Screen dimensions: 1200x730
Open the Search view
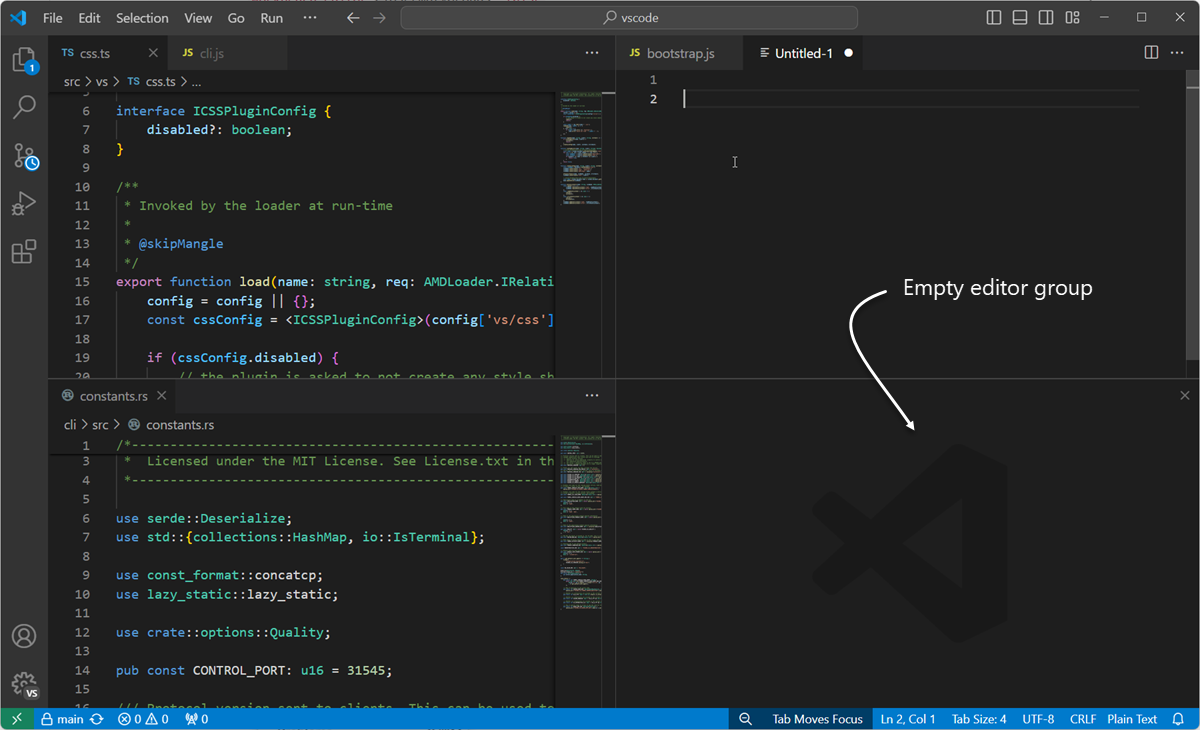[x=24, y=107]
